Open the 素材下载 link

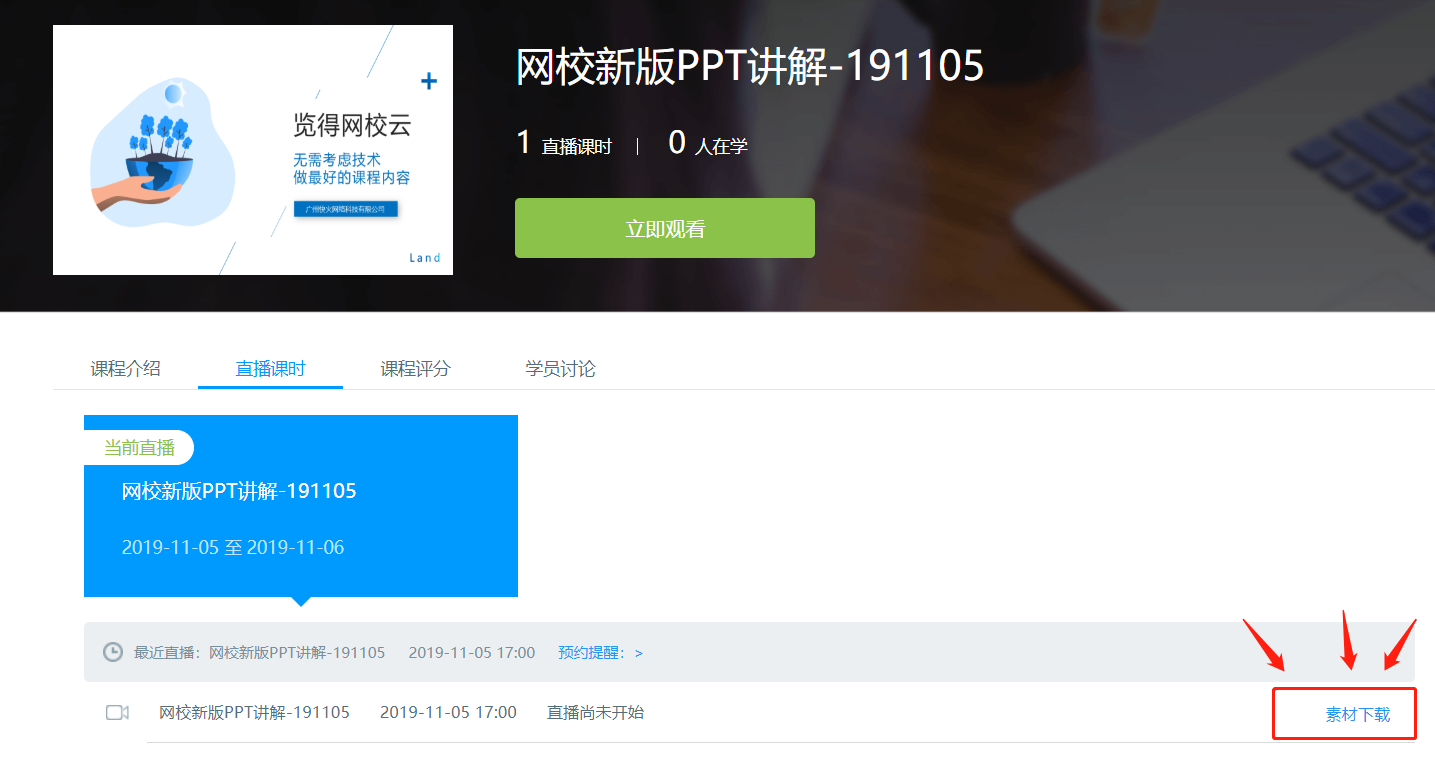pos(1357,714)
